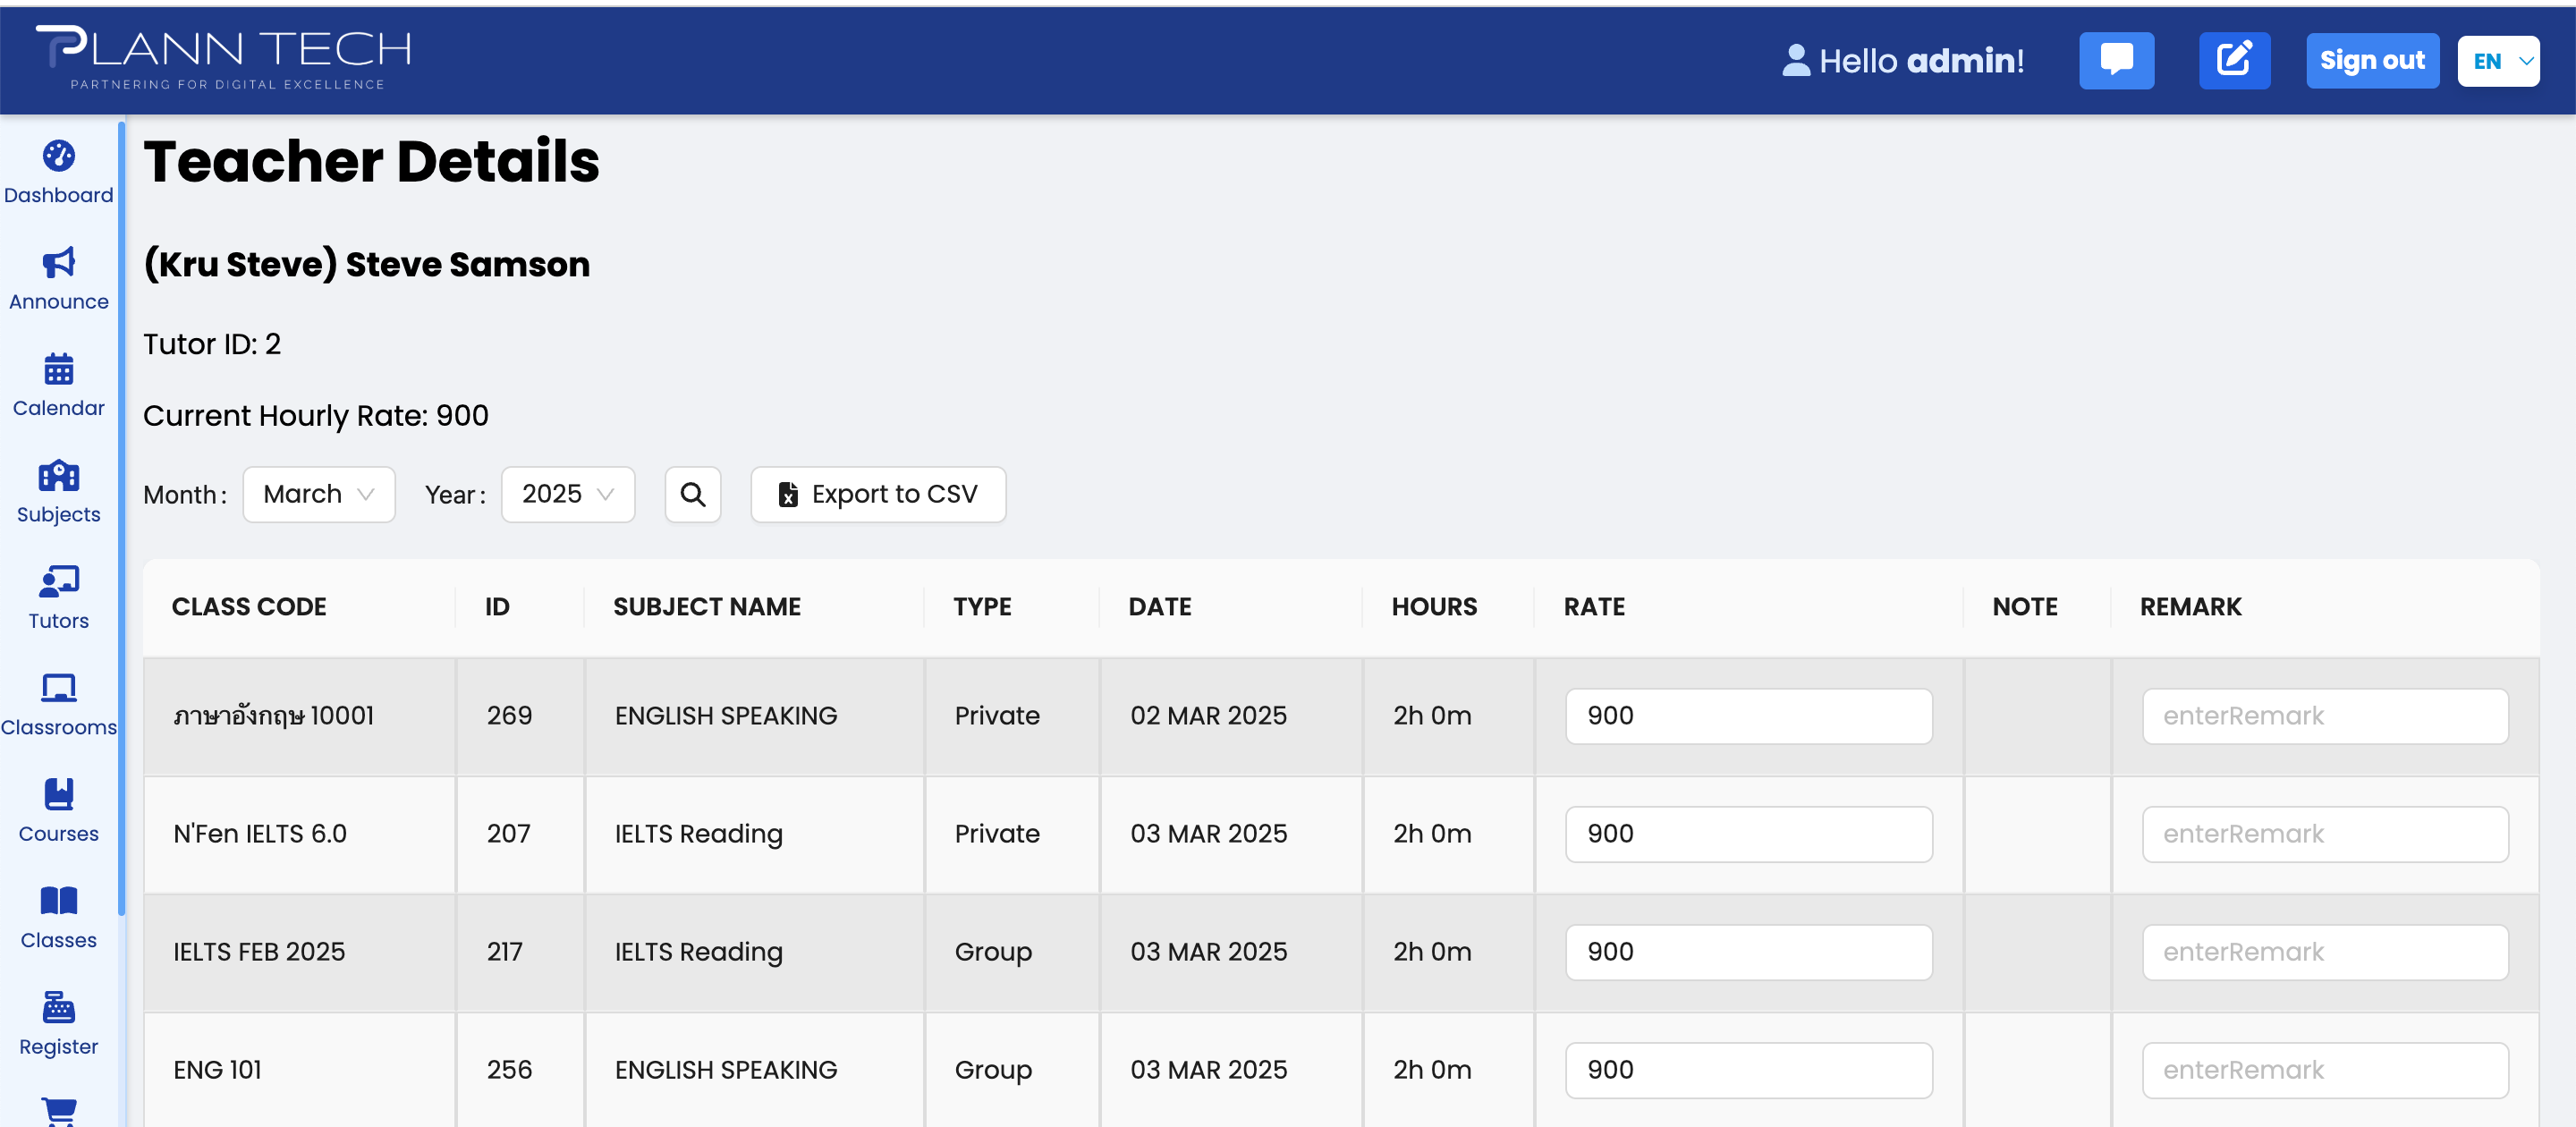Expand the EN language selector

coord(2498,61)
